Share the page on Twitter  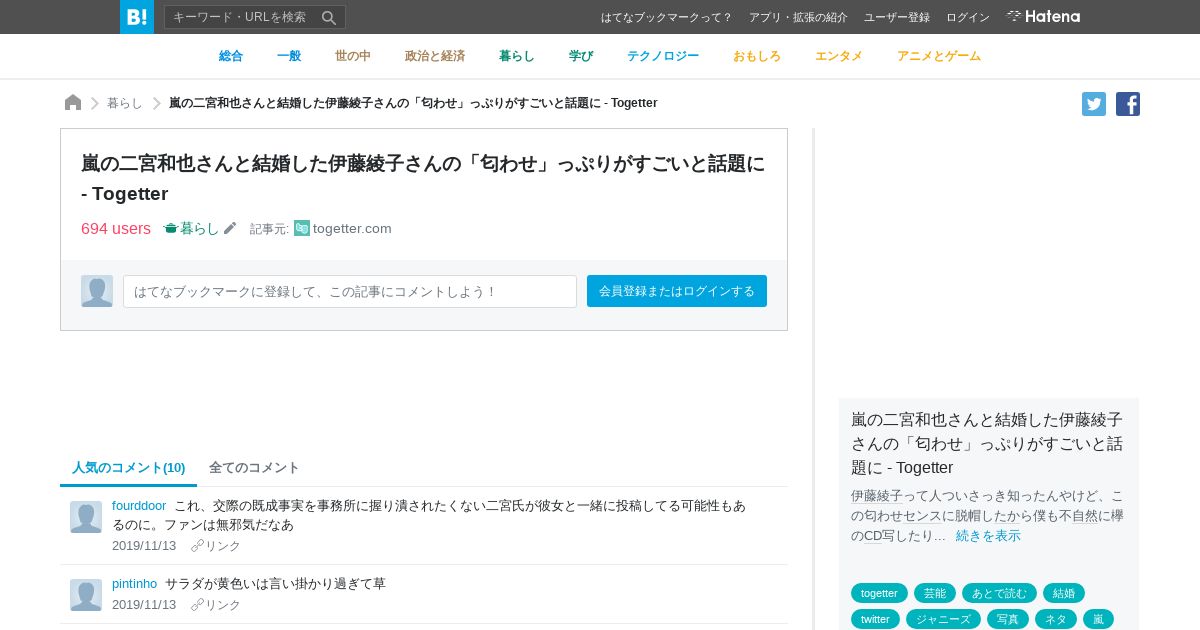point(1094,104)
